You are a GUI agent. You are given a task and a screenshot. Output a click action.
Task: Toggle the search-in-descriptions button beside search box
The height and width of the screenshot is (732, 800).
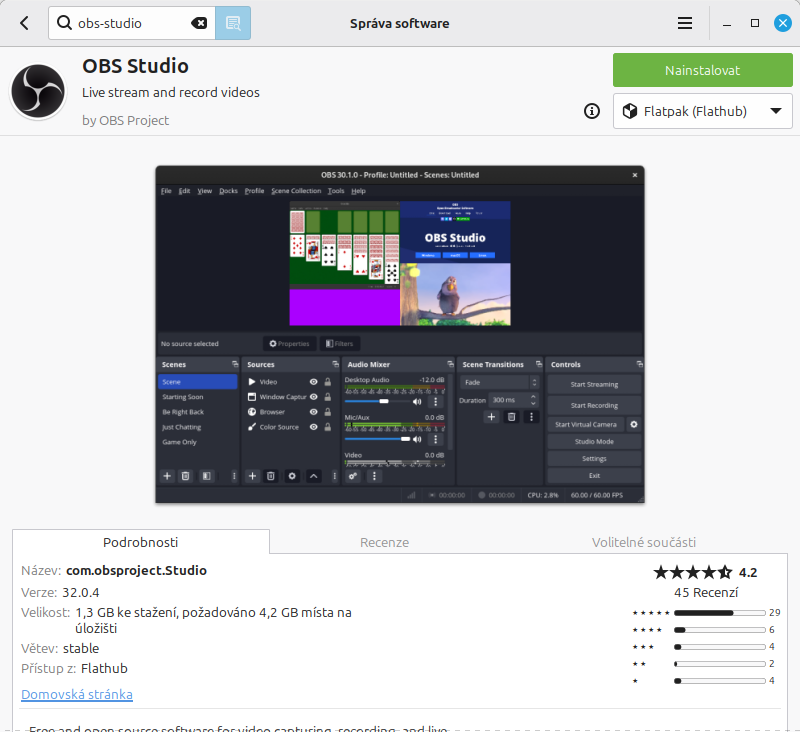233,23
